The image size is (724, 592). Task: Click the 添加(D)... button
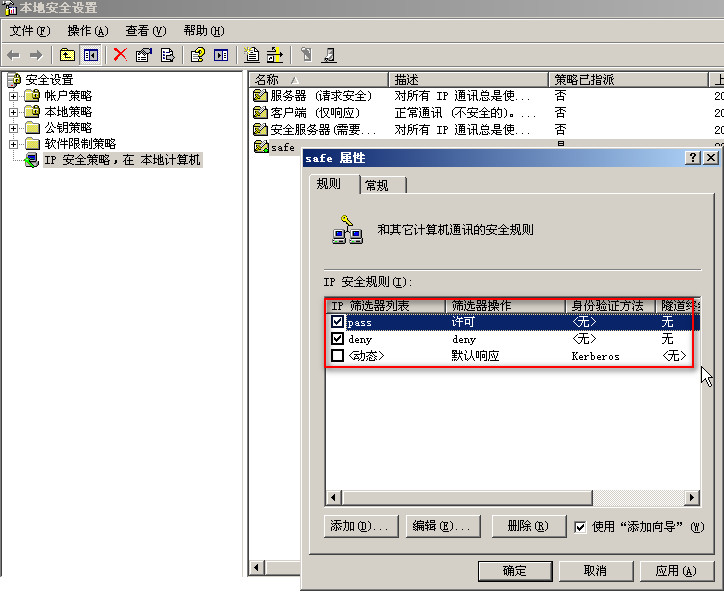(361, 526)
